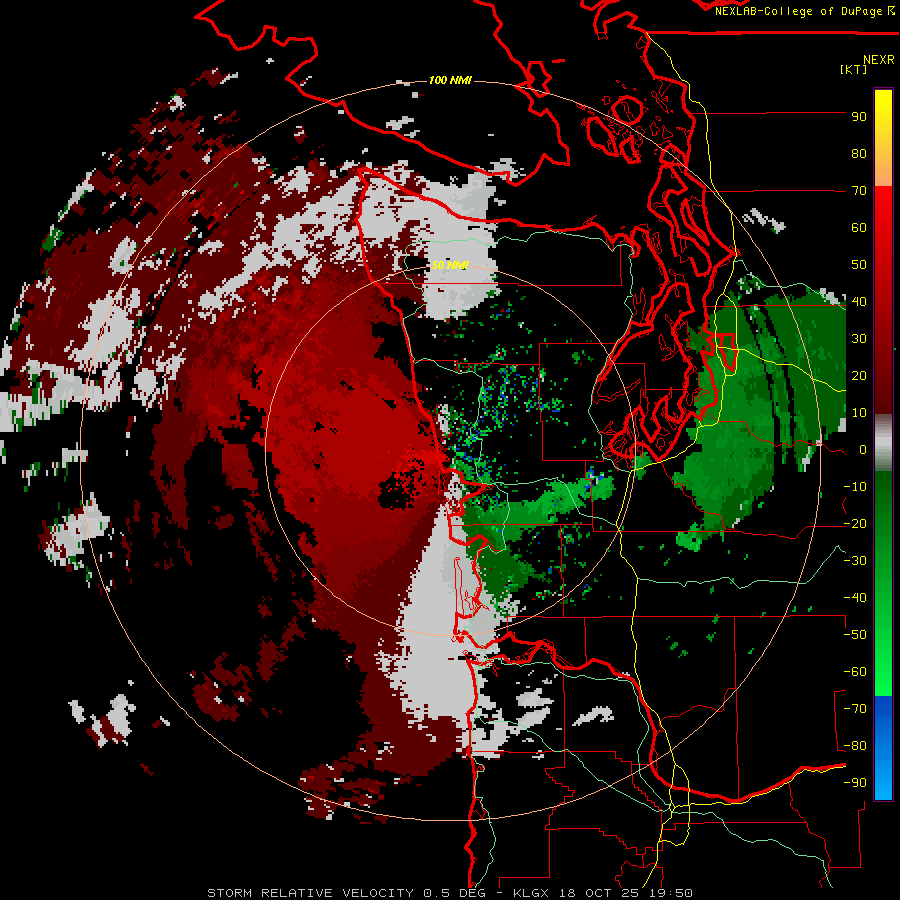The width and height of the screenshot is (900, 900).
Task: Click the -10 value on the velocity scale
Action: point(855,487)
